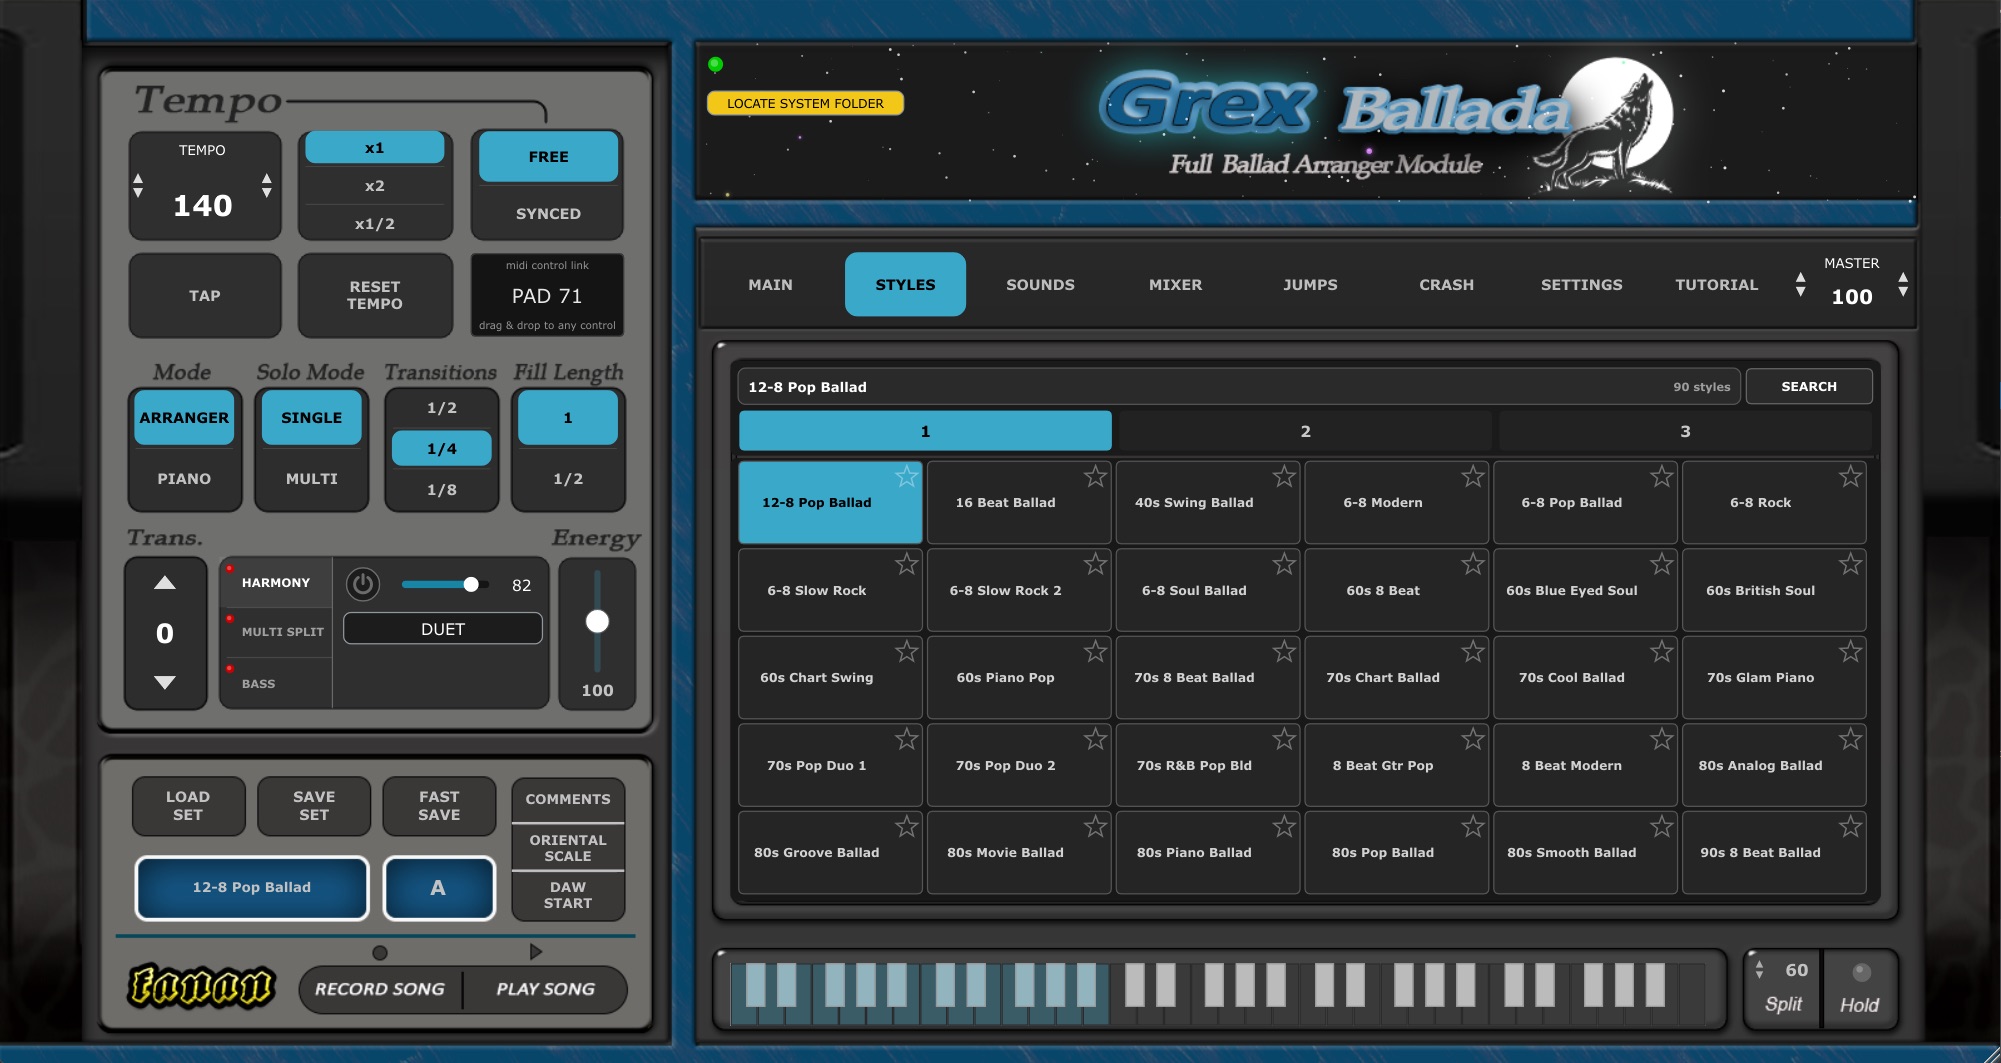Click the transpose up arrow
This screenshot has width=2001, height=1063.
(x=165, y=583)
